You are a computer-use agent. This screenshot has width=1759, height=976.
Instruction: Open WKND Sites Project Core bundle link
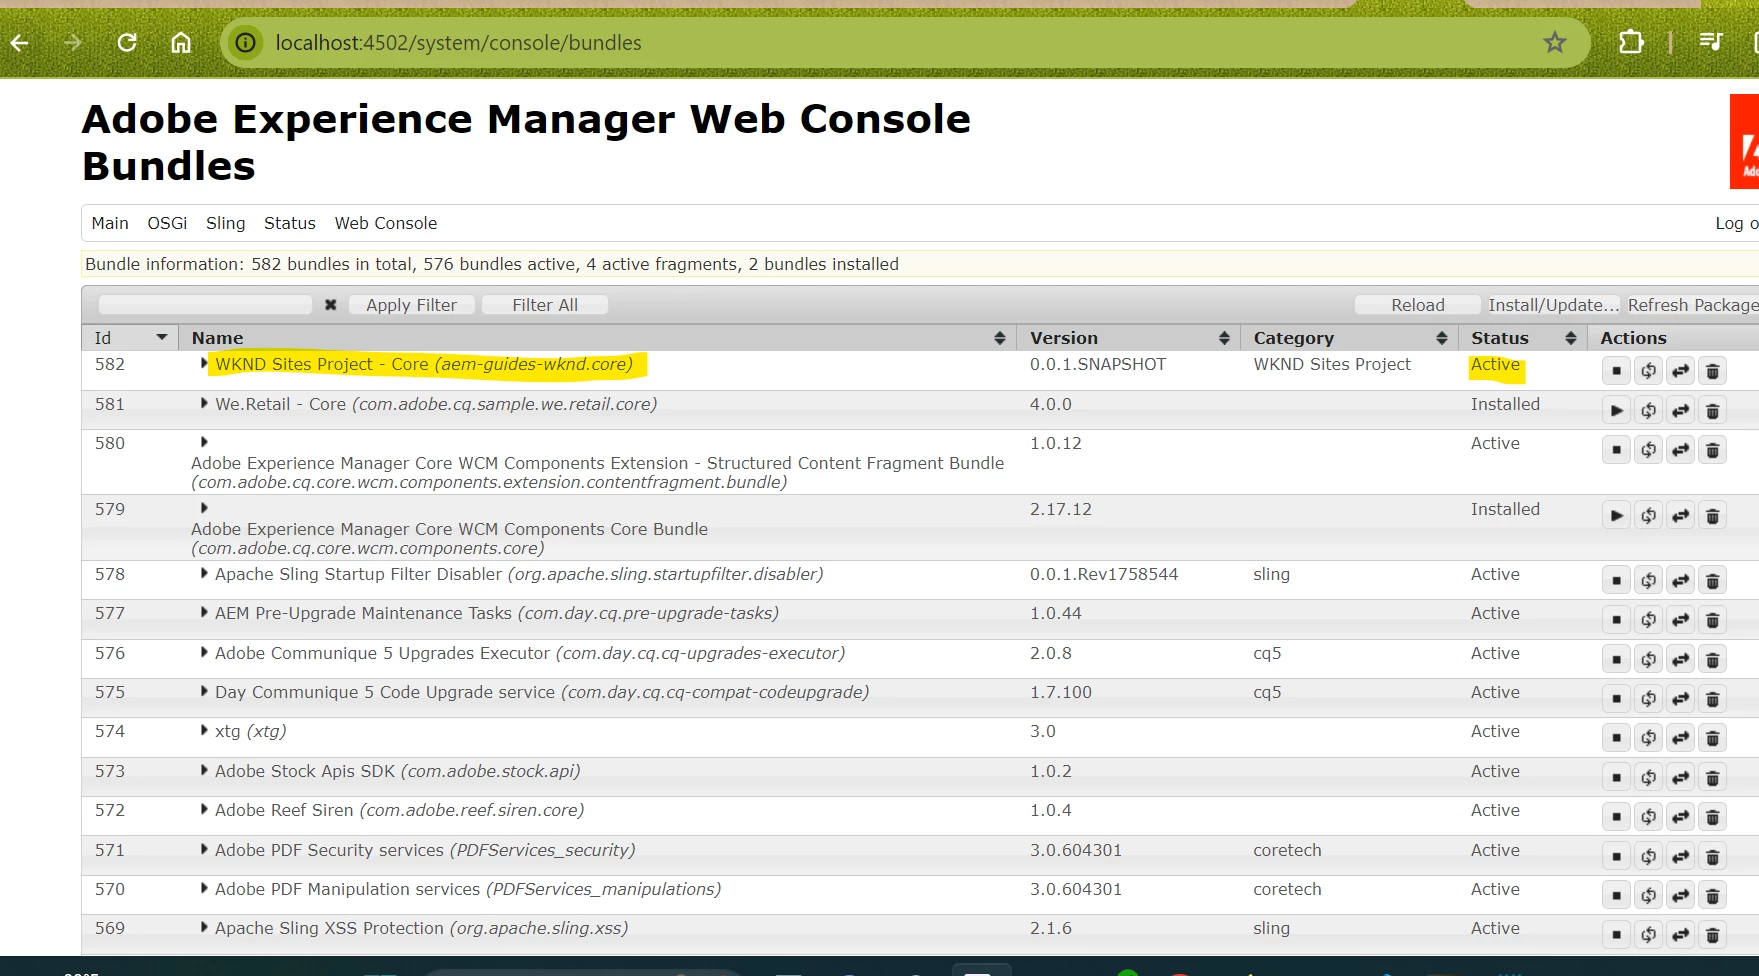pyautogui.click(x=424, y=364)
